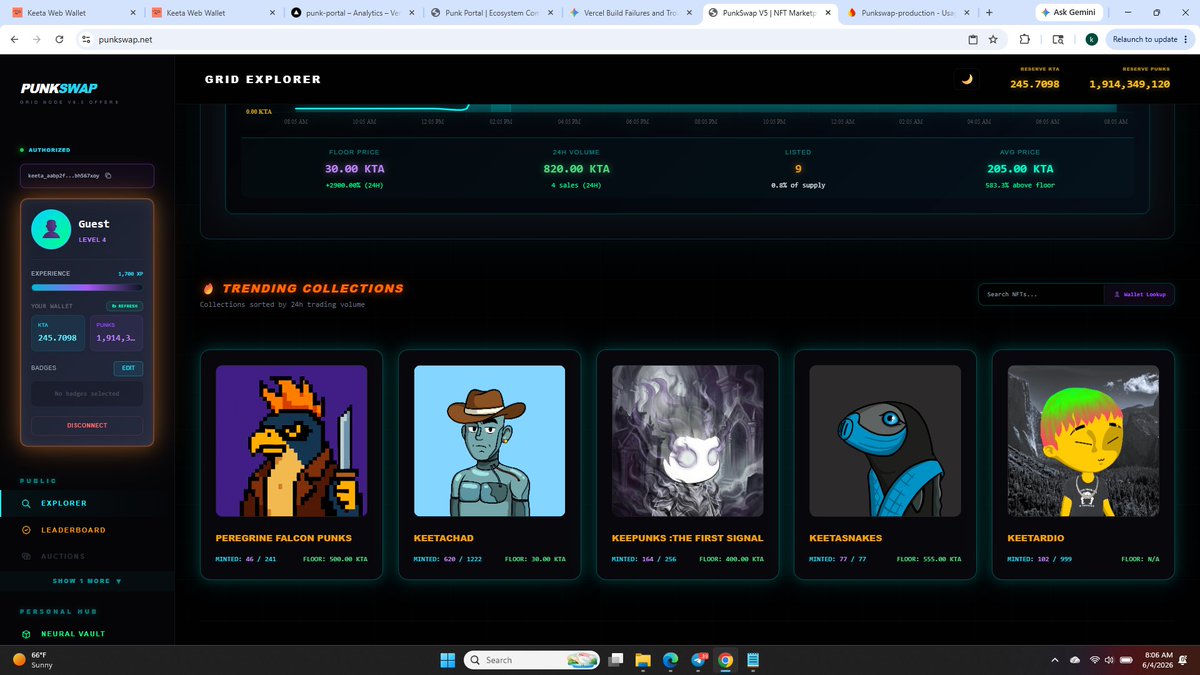Viewport: 1200px width, 675px height.
Task: Go back in browser history
Action: pos(14,39)
